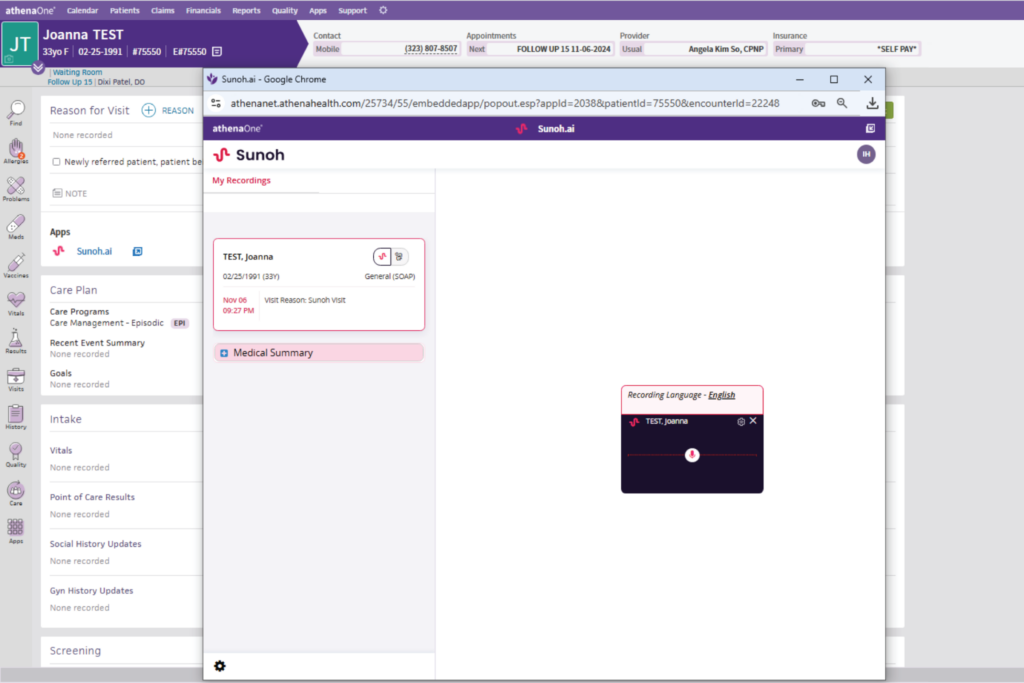Viewport: 1024px width, 683px height.
Task: Open the Patients menu
Action: (125, 10)
